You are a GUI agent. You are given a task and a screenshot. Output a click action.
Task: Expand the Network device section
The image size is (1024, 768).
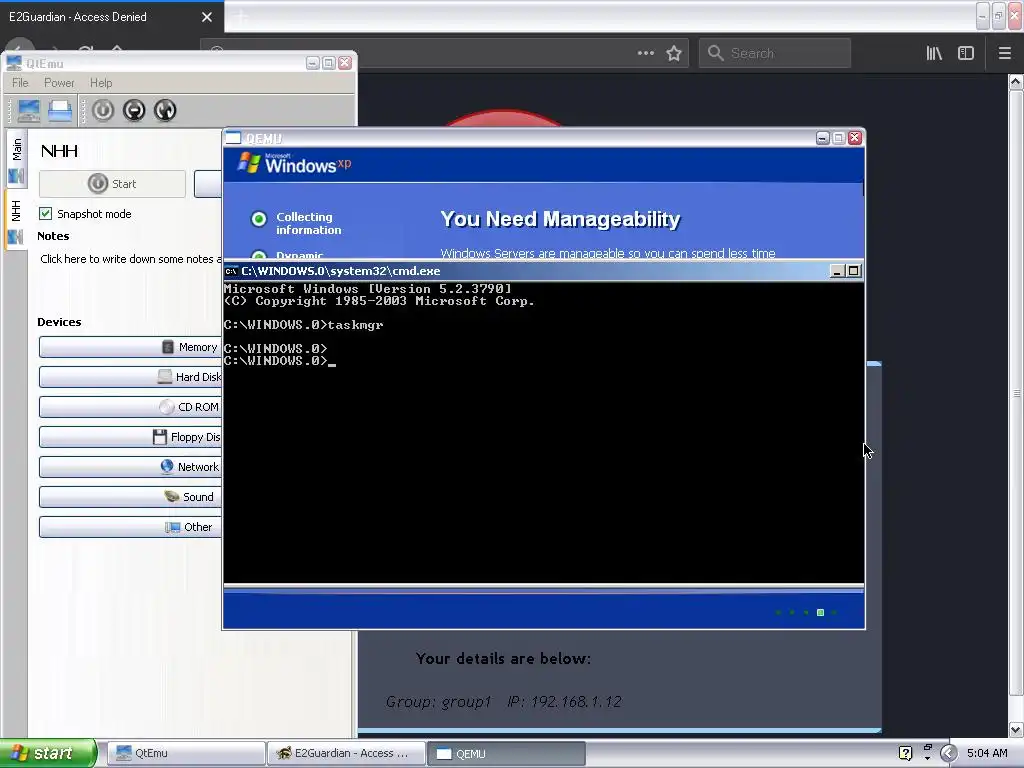tap(130, 468)
